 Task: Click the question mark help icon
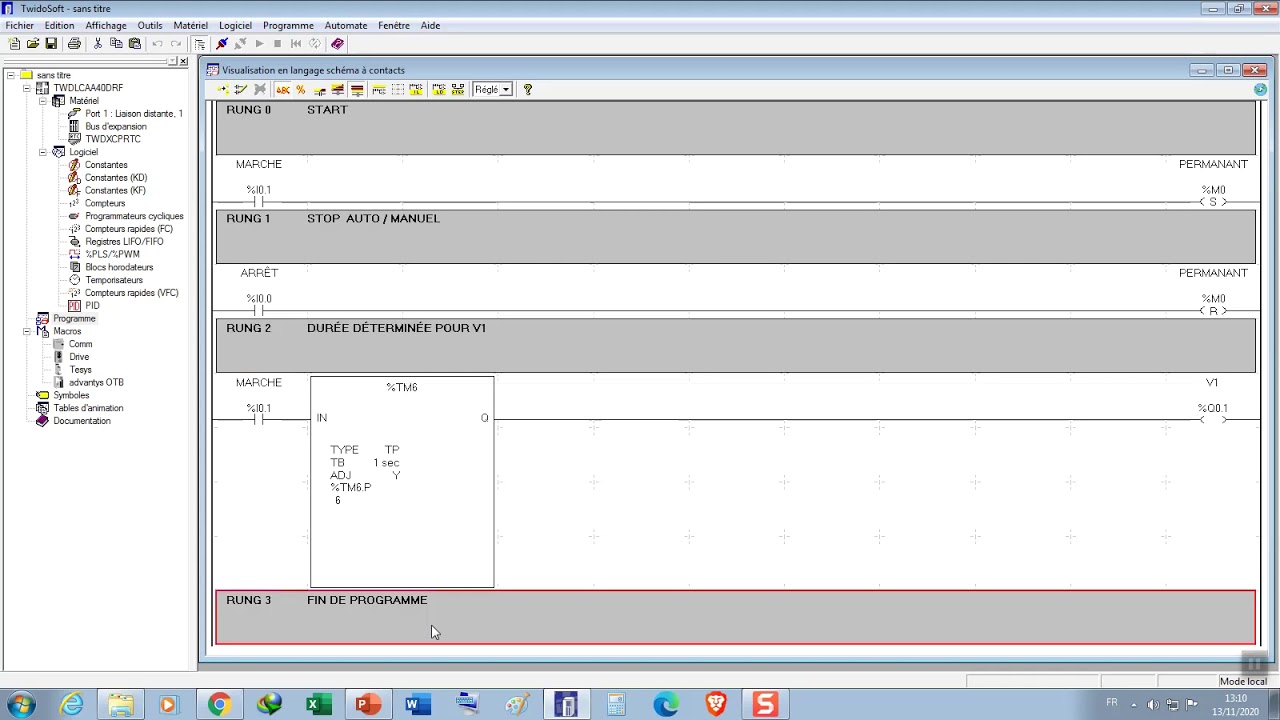click(528, 90)
